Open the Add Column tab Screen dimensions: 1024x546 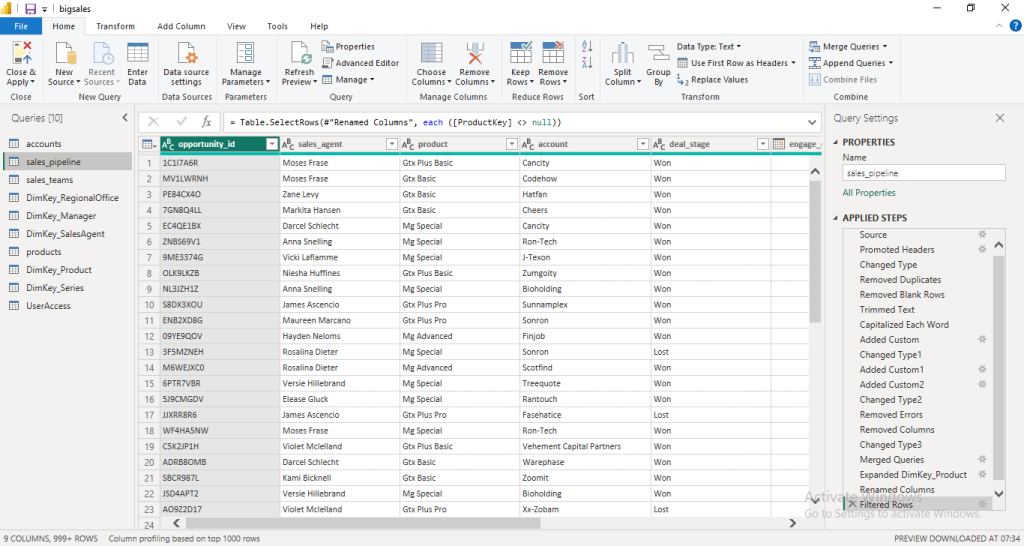click(x=181, y=26)
